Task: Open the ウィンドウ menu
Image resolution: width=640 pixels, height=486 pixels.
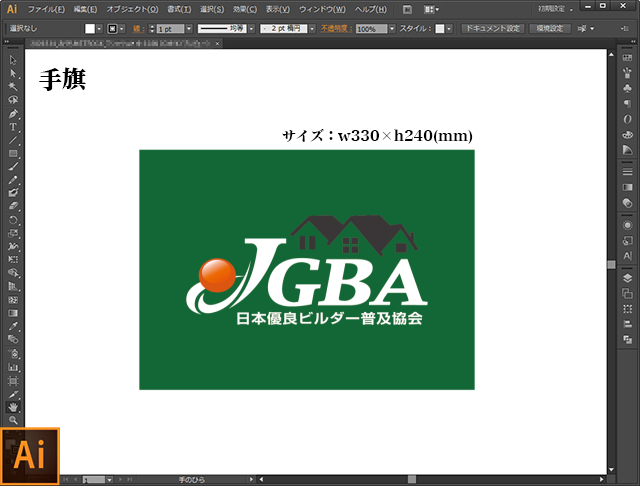Action: (322, 9)
